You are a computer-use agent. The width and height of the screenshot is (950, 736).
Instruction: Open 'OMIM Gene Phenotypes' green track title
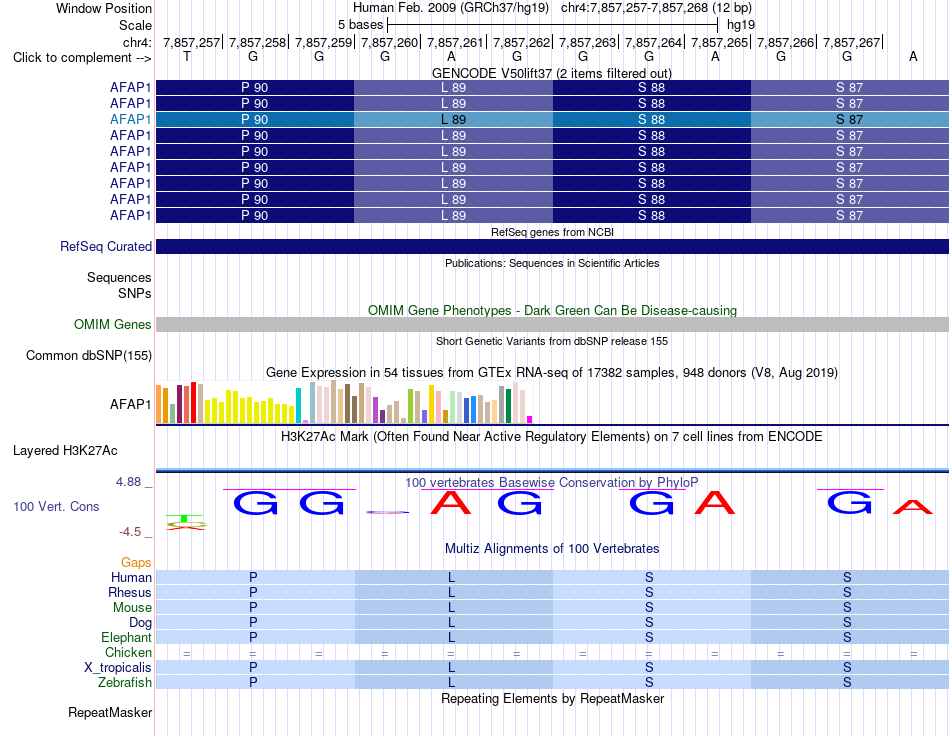coord(552,310)
